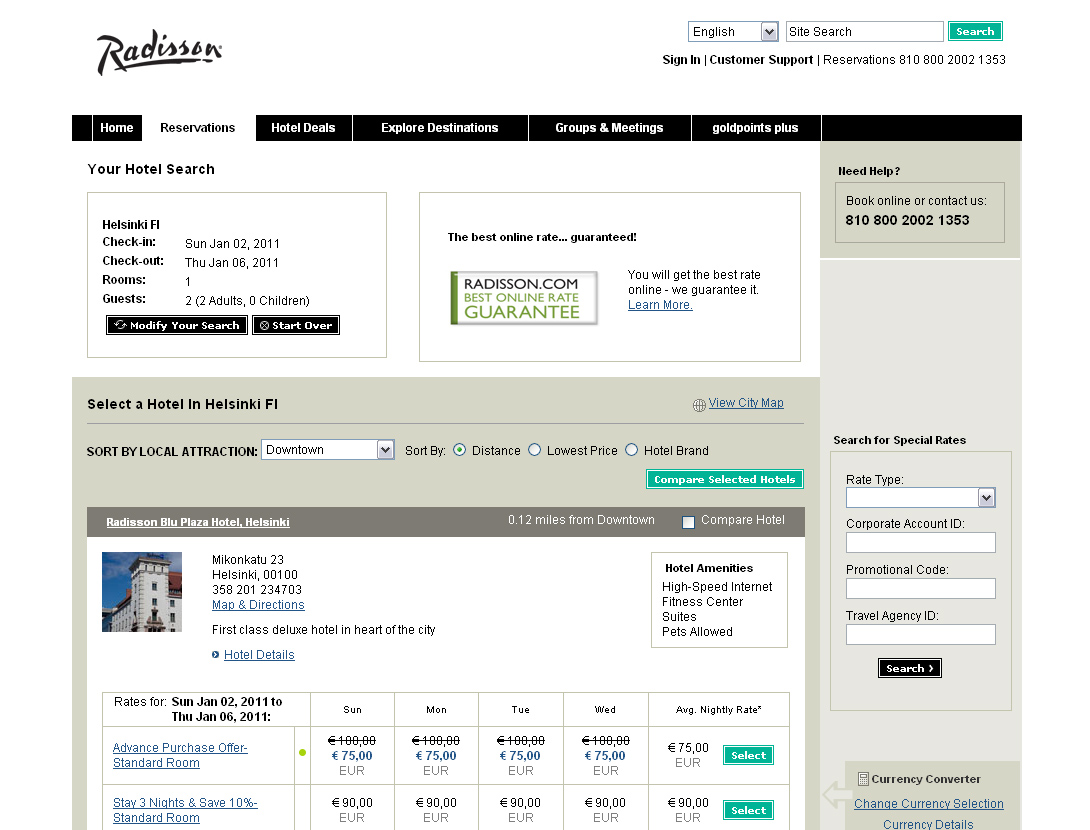Click the green Search button at top
Viewport: 1090px width, 830px height.
tap(975, 31)
